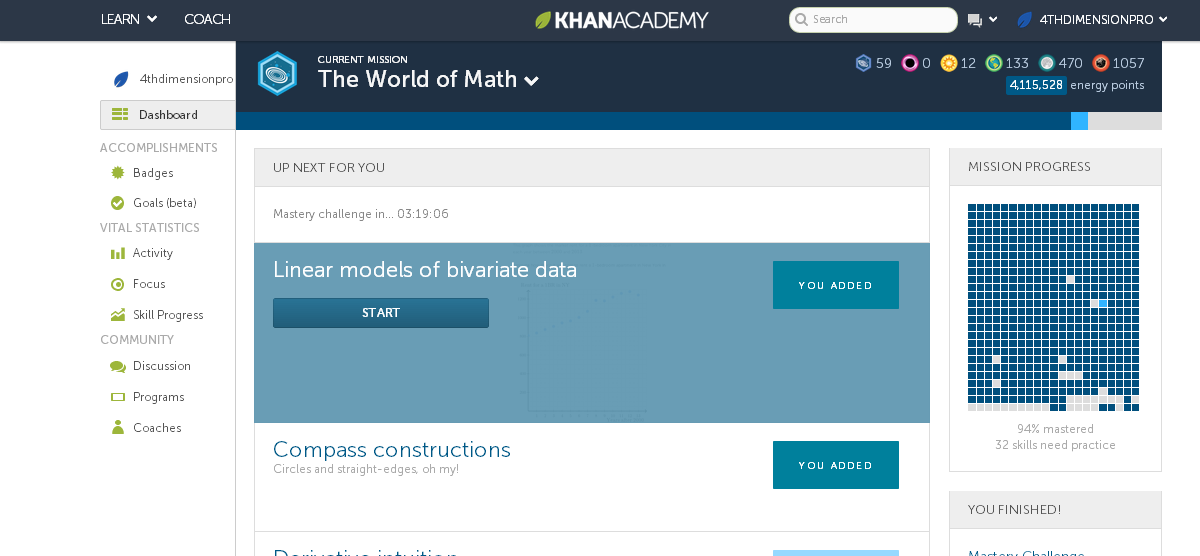Open the notifications speech bubble icon
This screenshot has width=1200, height=556.
pos(975,20)
